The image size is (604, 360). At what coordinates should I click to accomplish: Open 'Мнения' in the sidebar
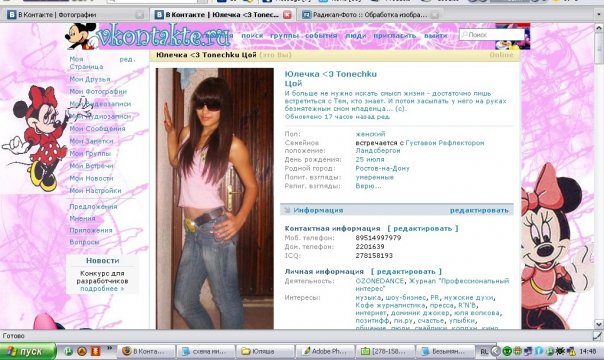pos(82,218)
